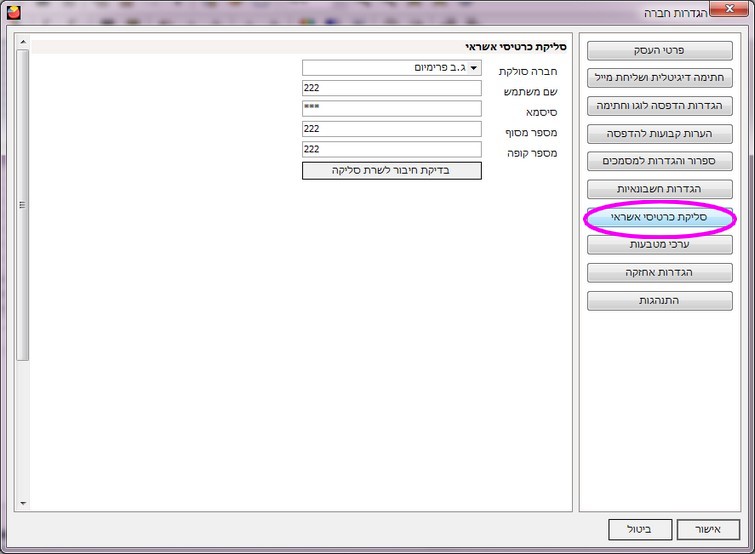This screenshot has width=755, height=554.
Task: Switch to הגדרות חשבונאיות section
Action: tap(659, 189)
